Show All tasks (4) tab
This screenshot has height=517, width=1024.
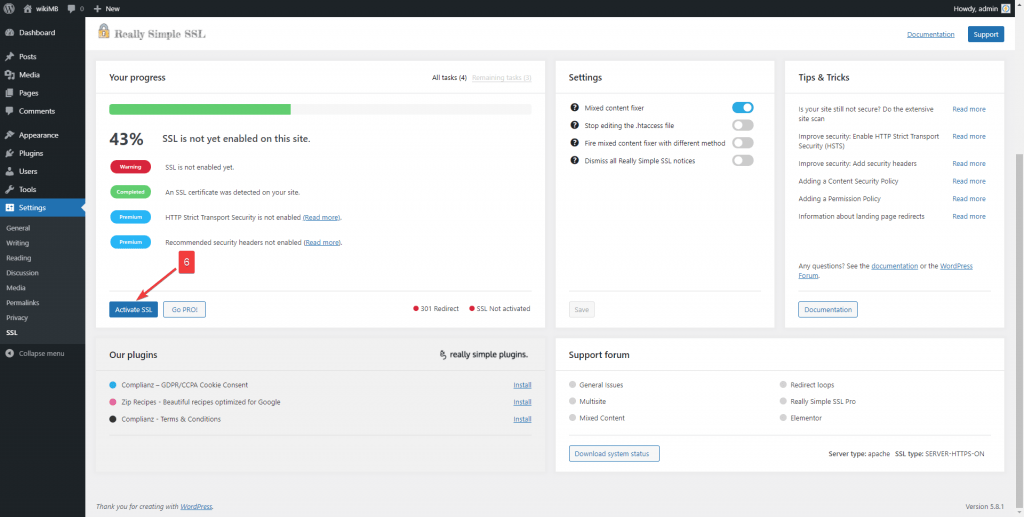(449, 78)
